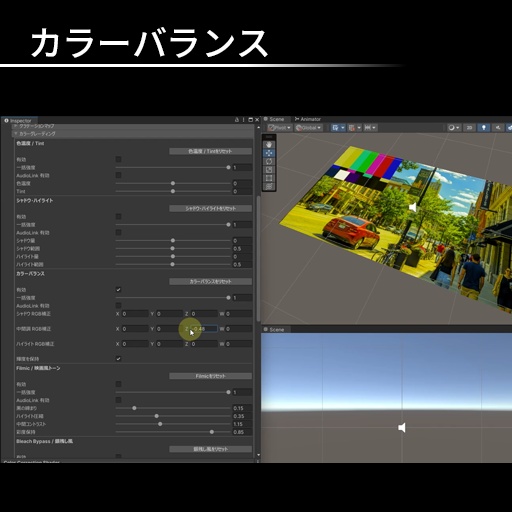Open ruler snap dropdown arrow
Screen dimensions: 512x512
pyautogui.click(x=374, y=128)
